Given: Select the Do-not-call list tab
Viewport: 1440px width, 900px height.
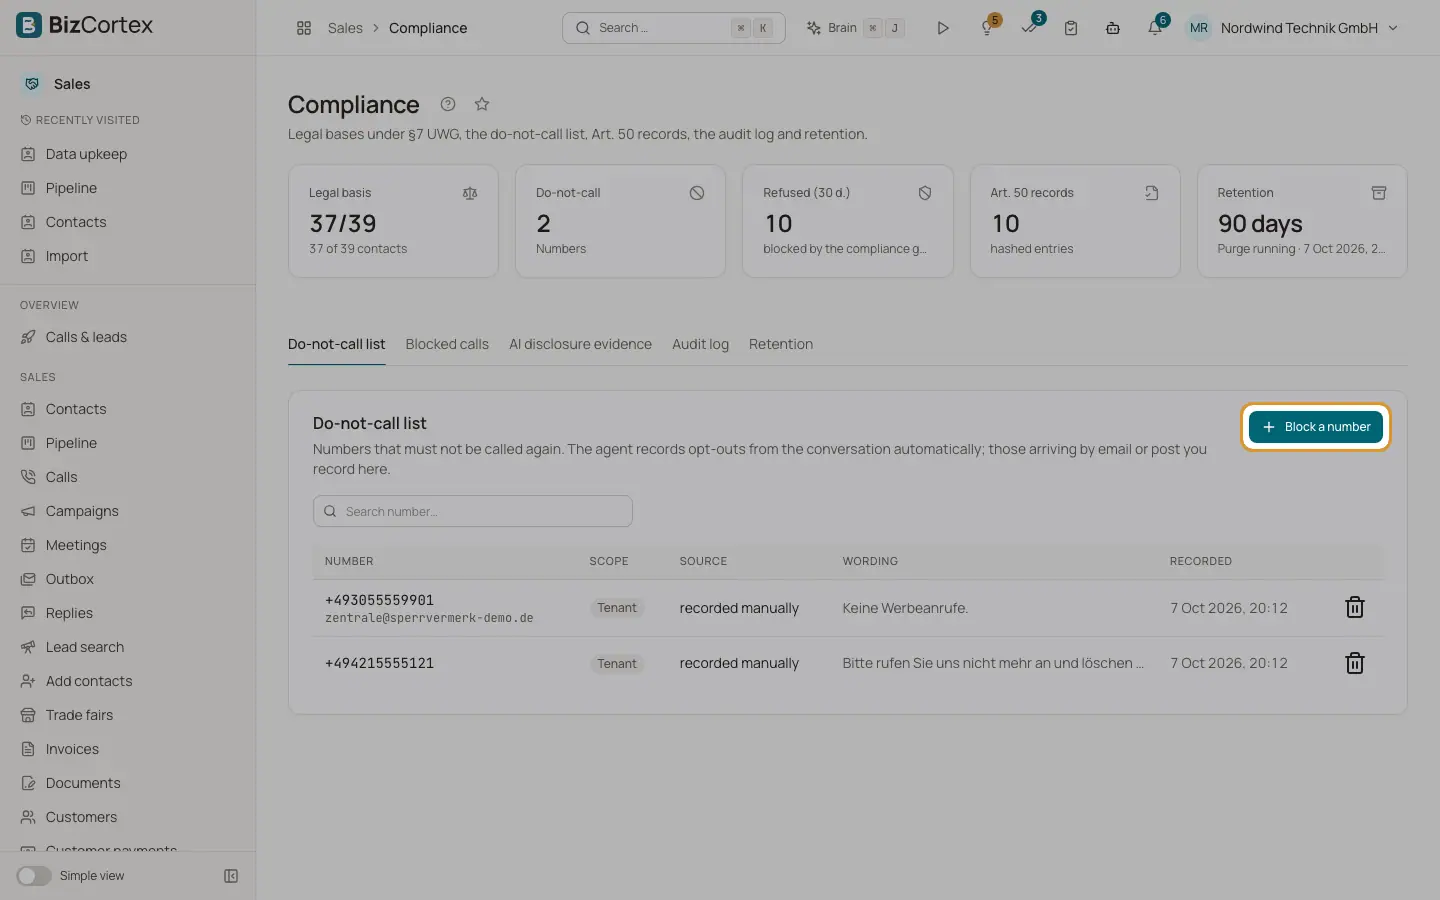Looking at the screenshot, I should pyautogui.click(x=336, y=344).
